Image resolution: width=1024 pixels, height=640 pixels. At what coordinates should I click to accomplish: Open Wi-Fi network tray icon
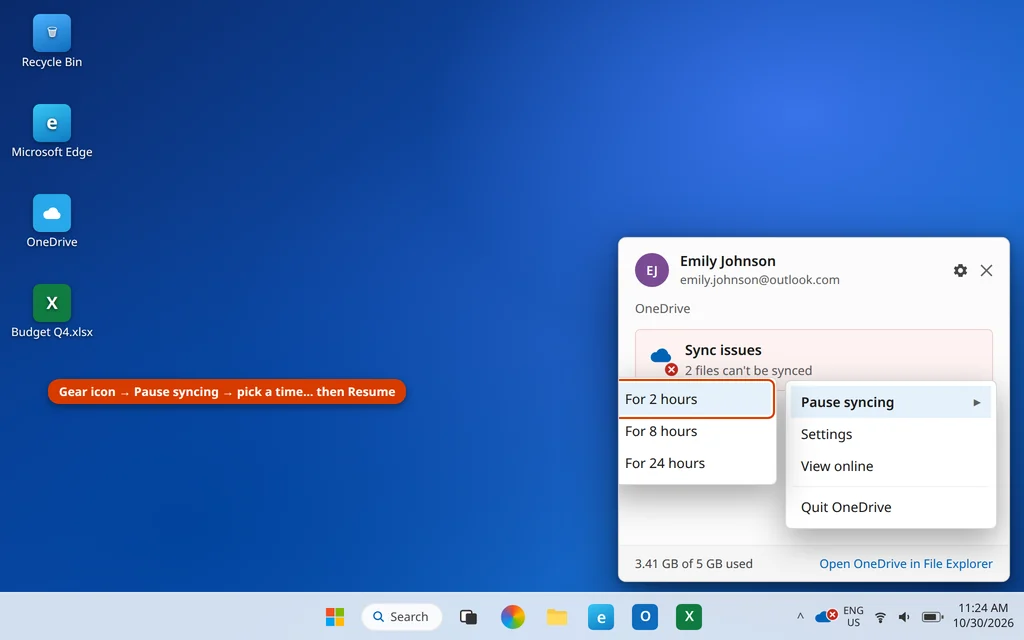tap(880, 617)
